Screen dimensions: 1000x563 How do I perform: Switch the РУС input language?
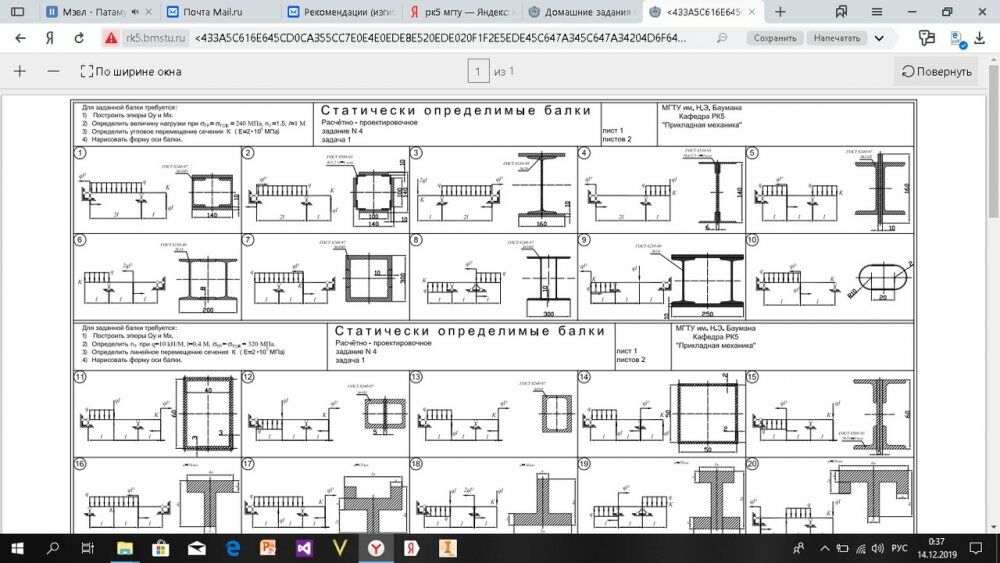pyautogui.click(x=899, y=548)
